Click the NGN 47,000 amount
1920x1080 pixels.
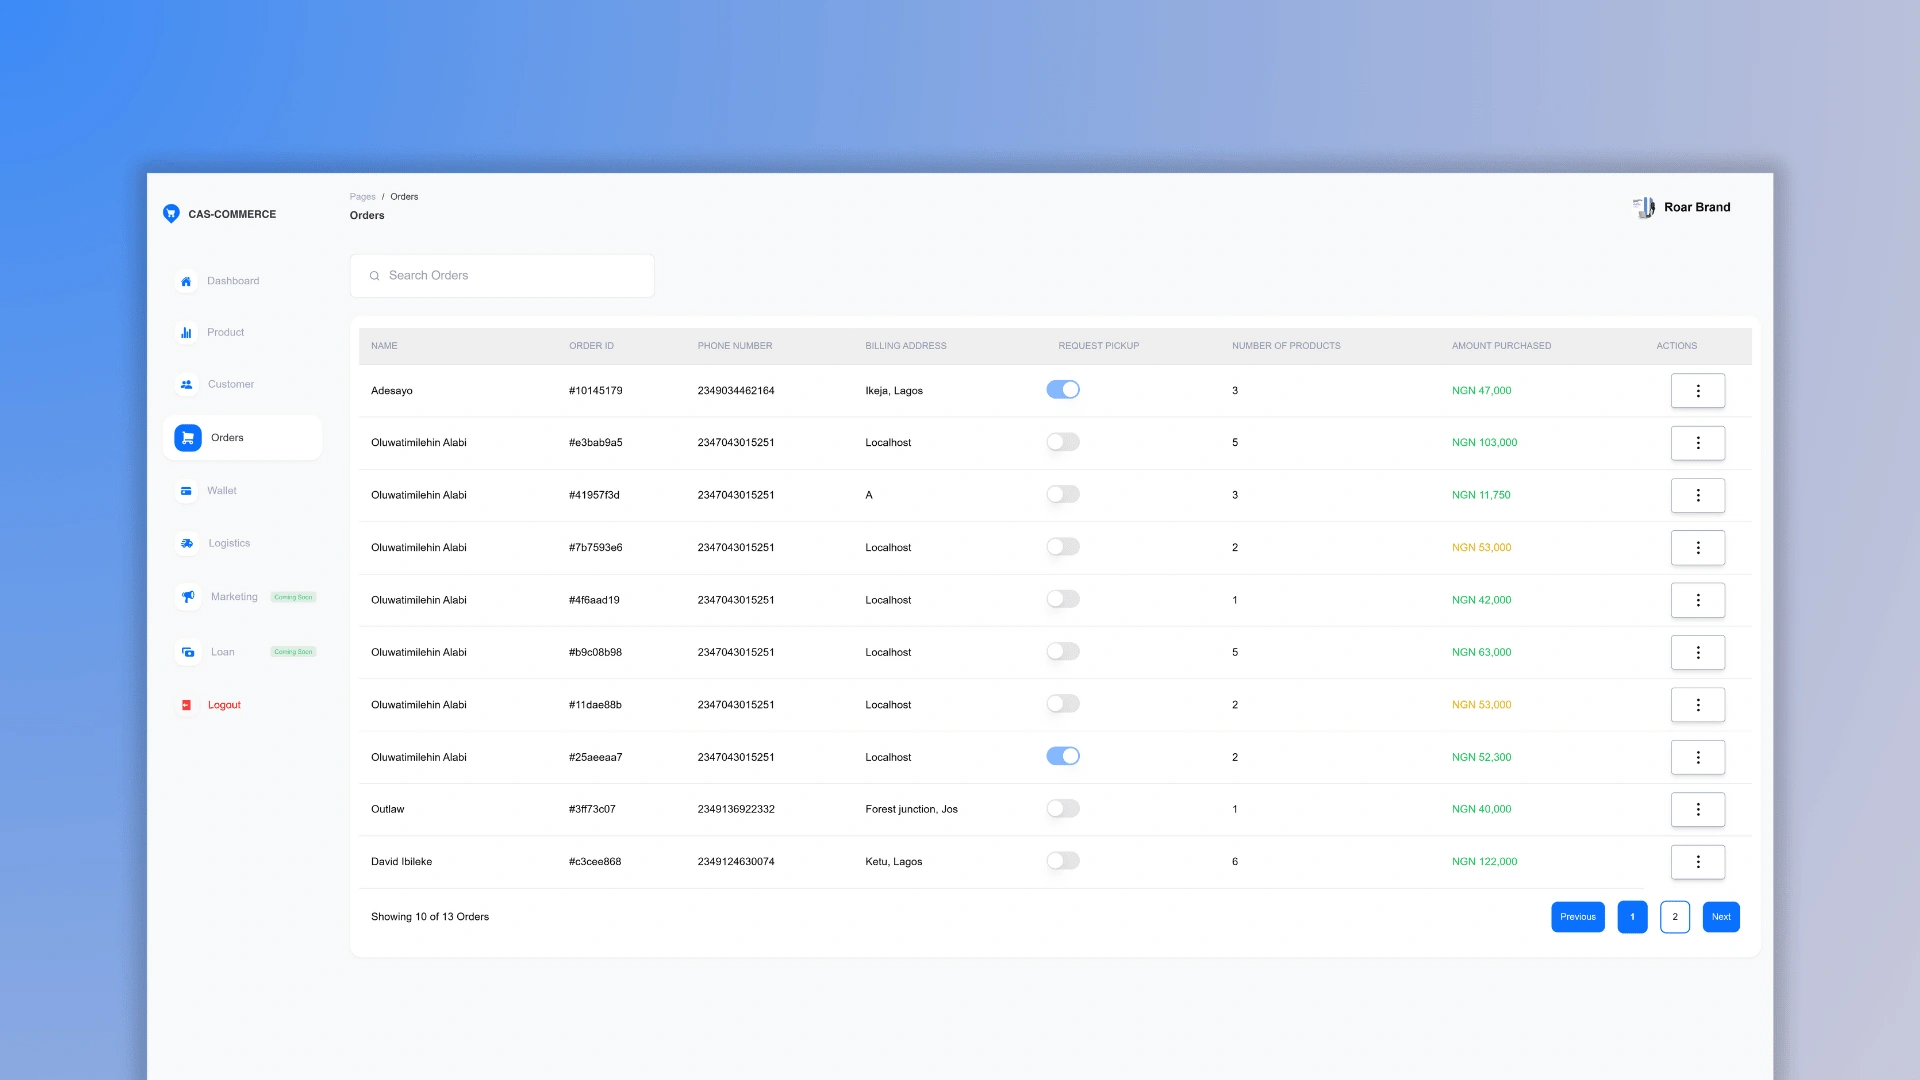pos(1481,391)
